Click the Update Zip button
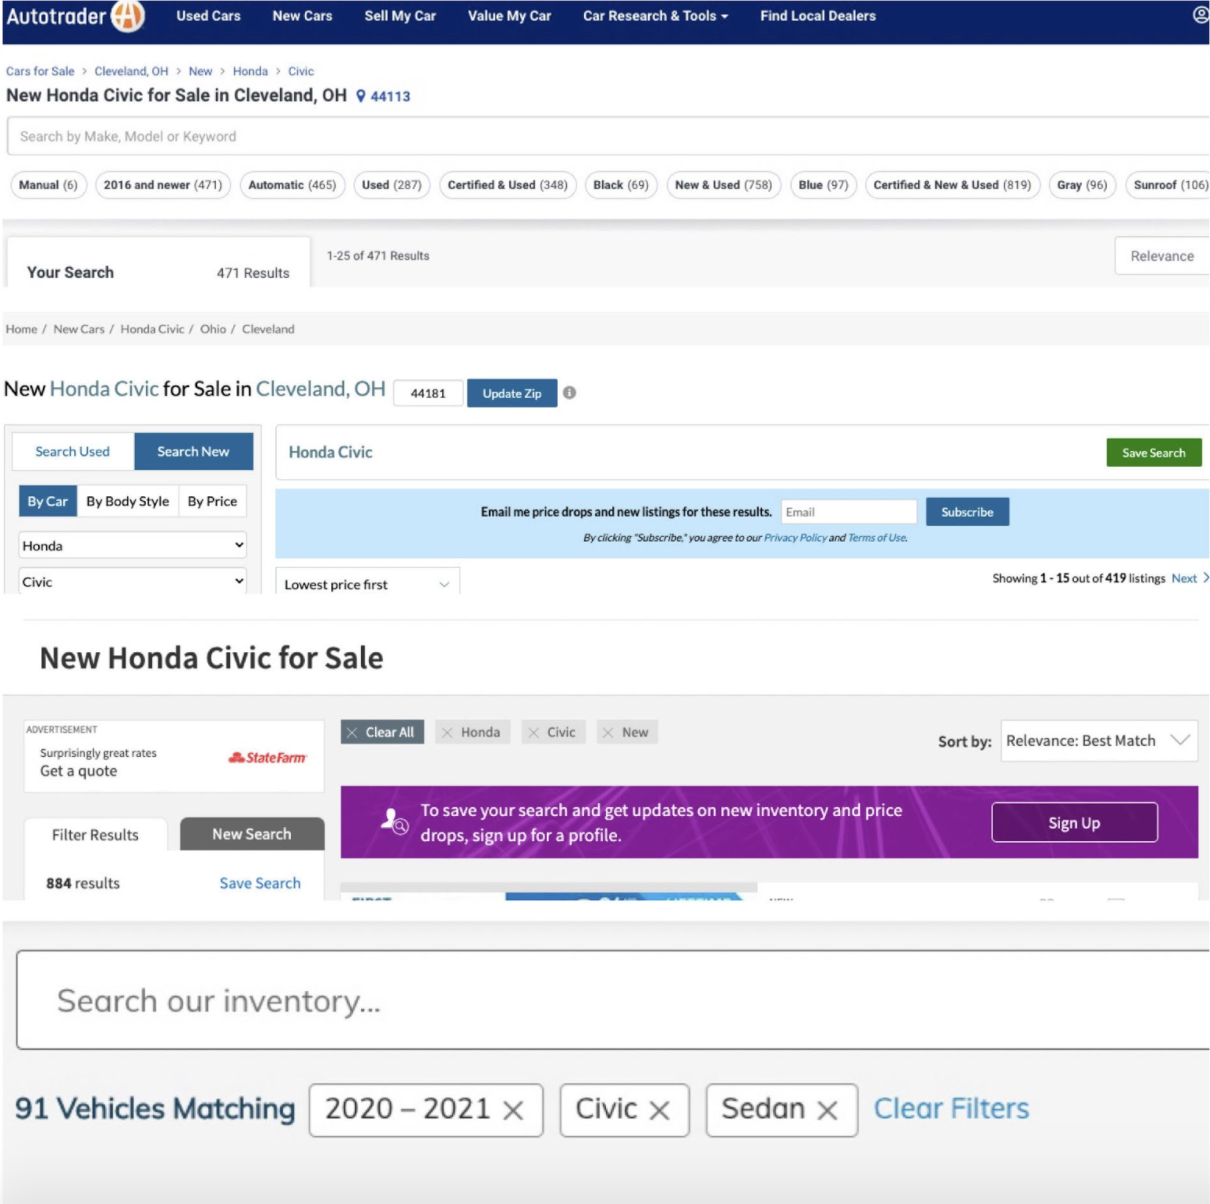The width and height of the screenshot is (1210, 1204). (x=512, y=393)
